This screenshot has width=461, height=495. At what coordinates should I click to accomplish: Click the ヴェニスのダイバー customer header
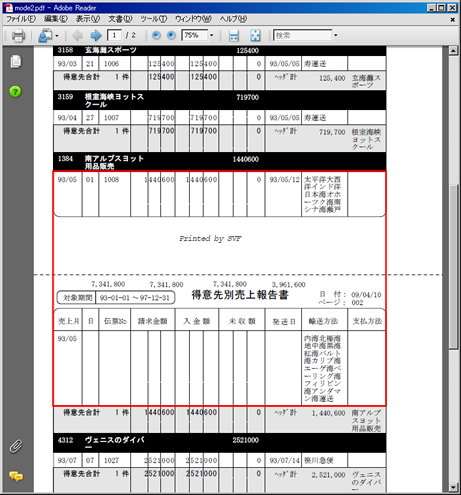pos(114,443)
